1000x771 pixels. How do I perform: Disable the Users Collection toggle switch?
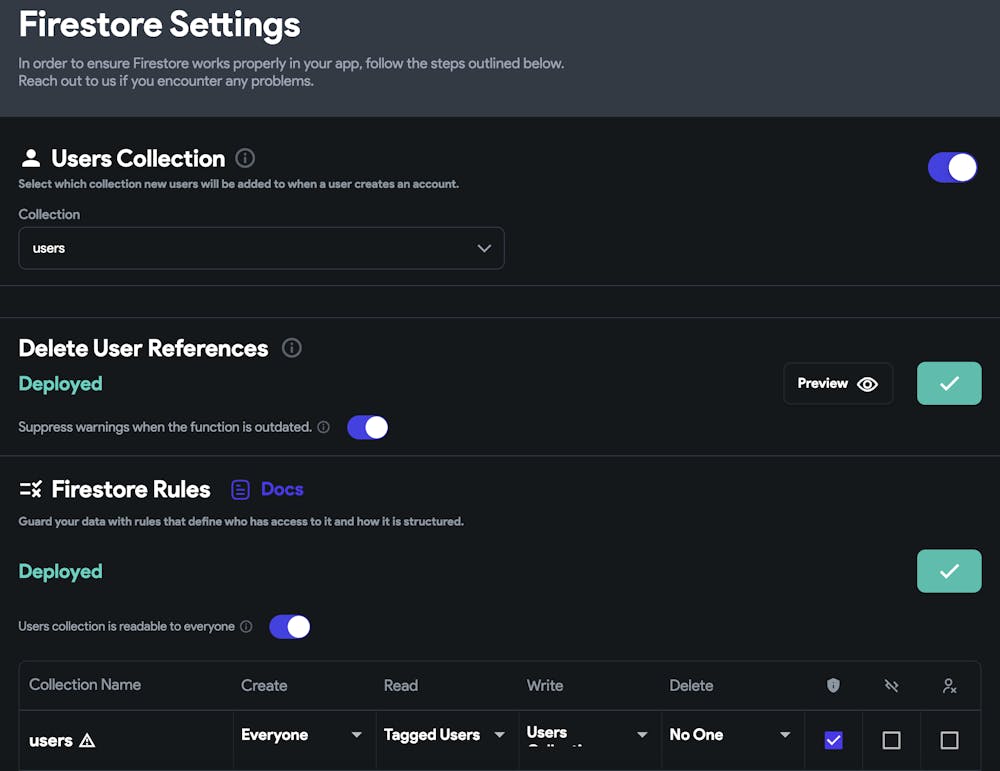[952, 167]
